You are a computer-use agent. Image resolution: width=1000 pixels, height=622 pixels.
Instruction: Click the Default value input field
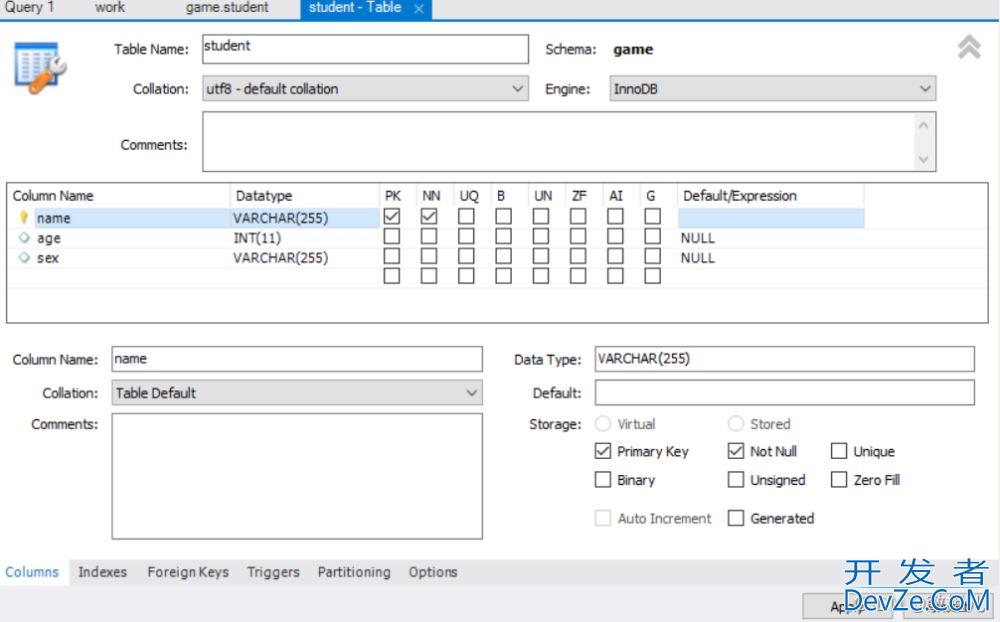pos(784,392)
